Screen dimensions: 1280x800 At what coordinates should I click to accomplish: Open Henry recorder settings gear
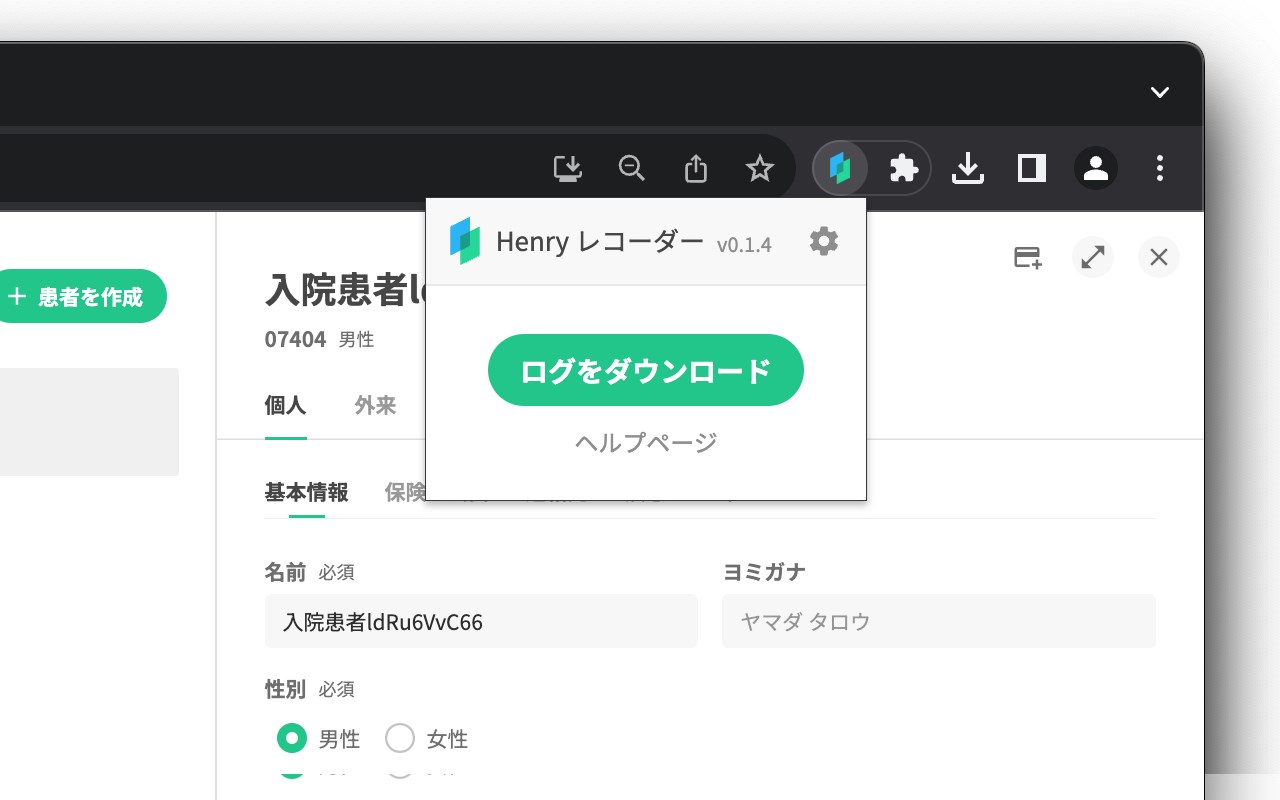pyautogui.click(x=824, y=241)
